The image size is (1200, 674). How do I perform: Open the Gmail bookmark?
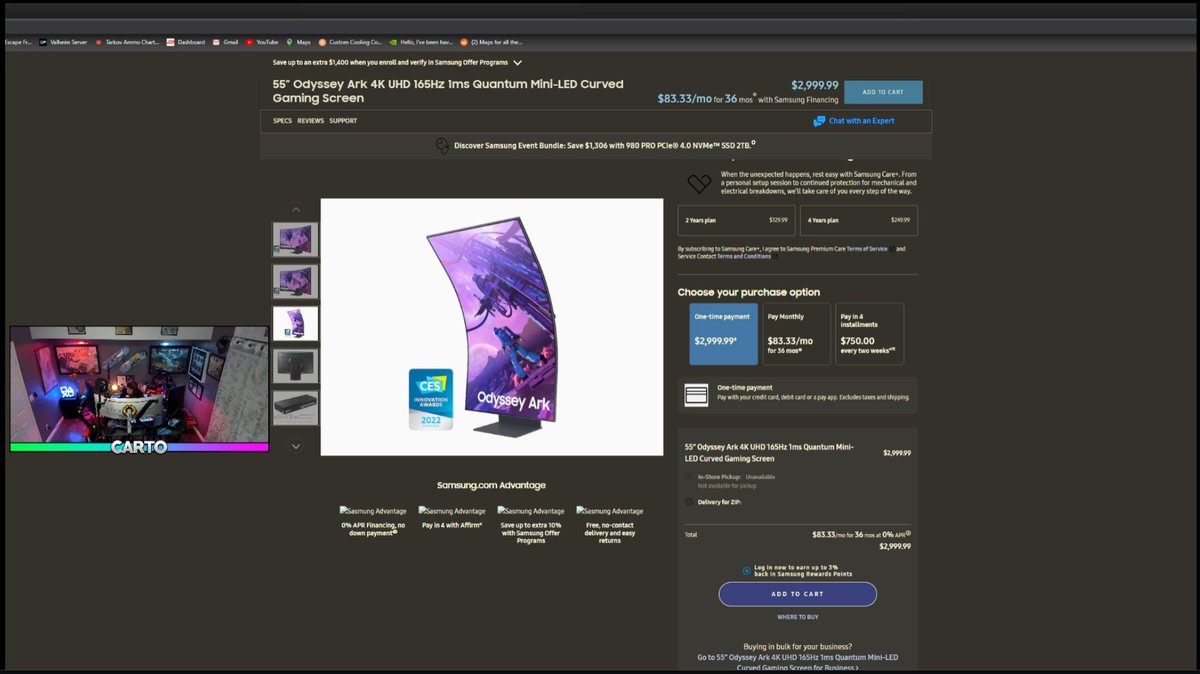click(225, 42)
